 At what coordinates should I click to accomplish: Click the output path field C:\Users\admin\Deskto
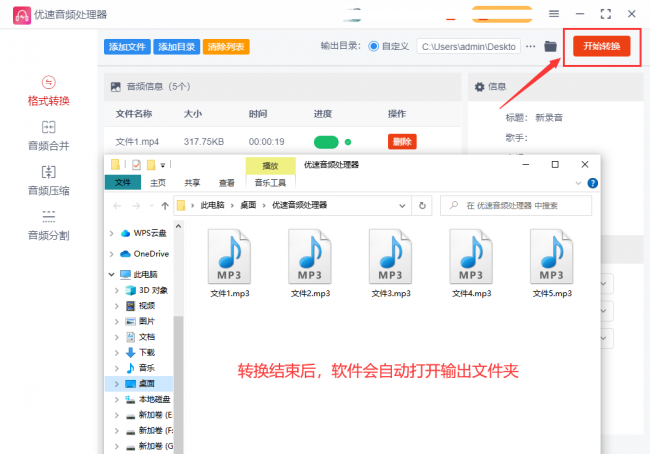tap(469, 47)
